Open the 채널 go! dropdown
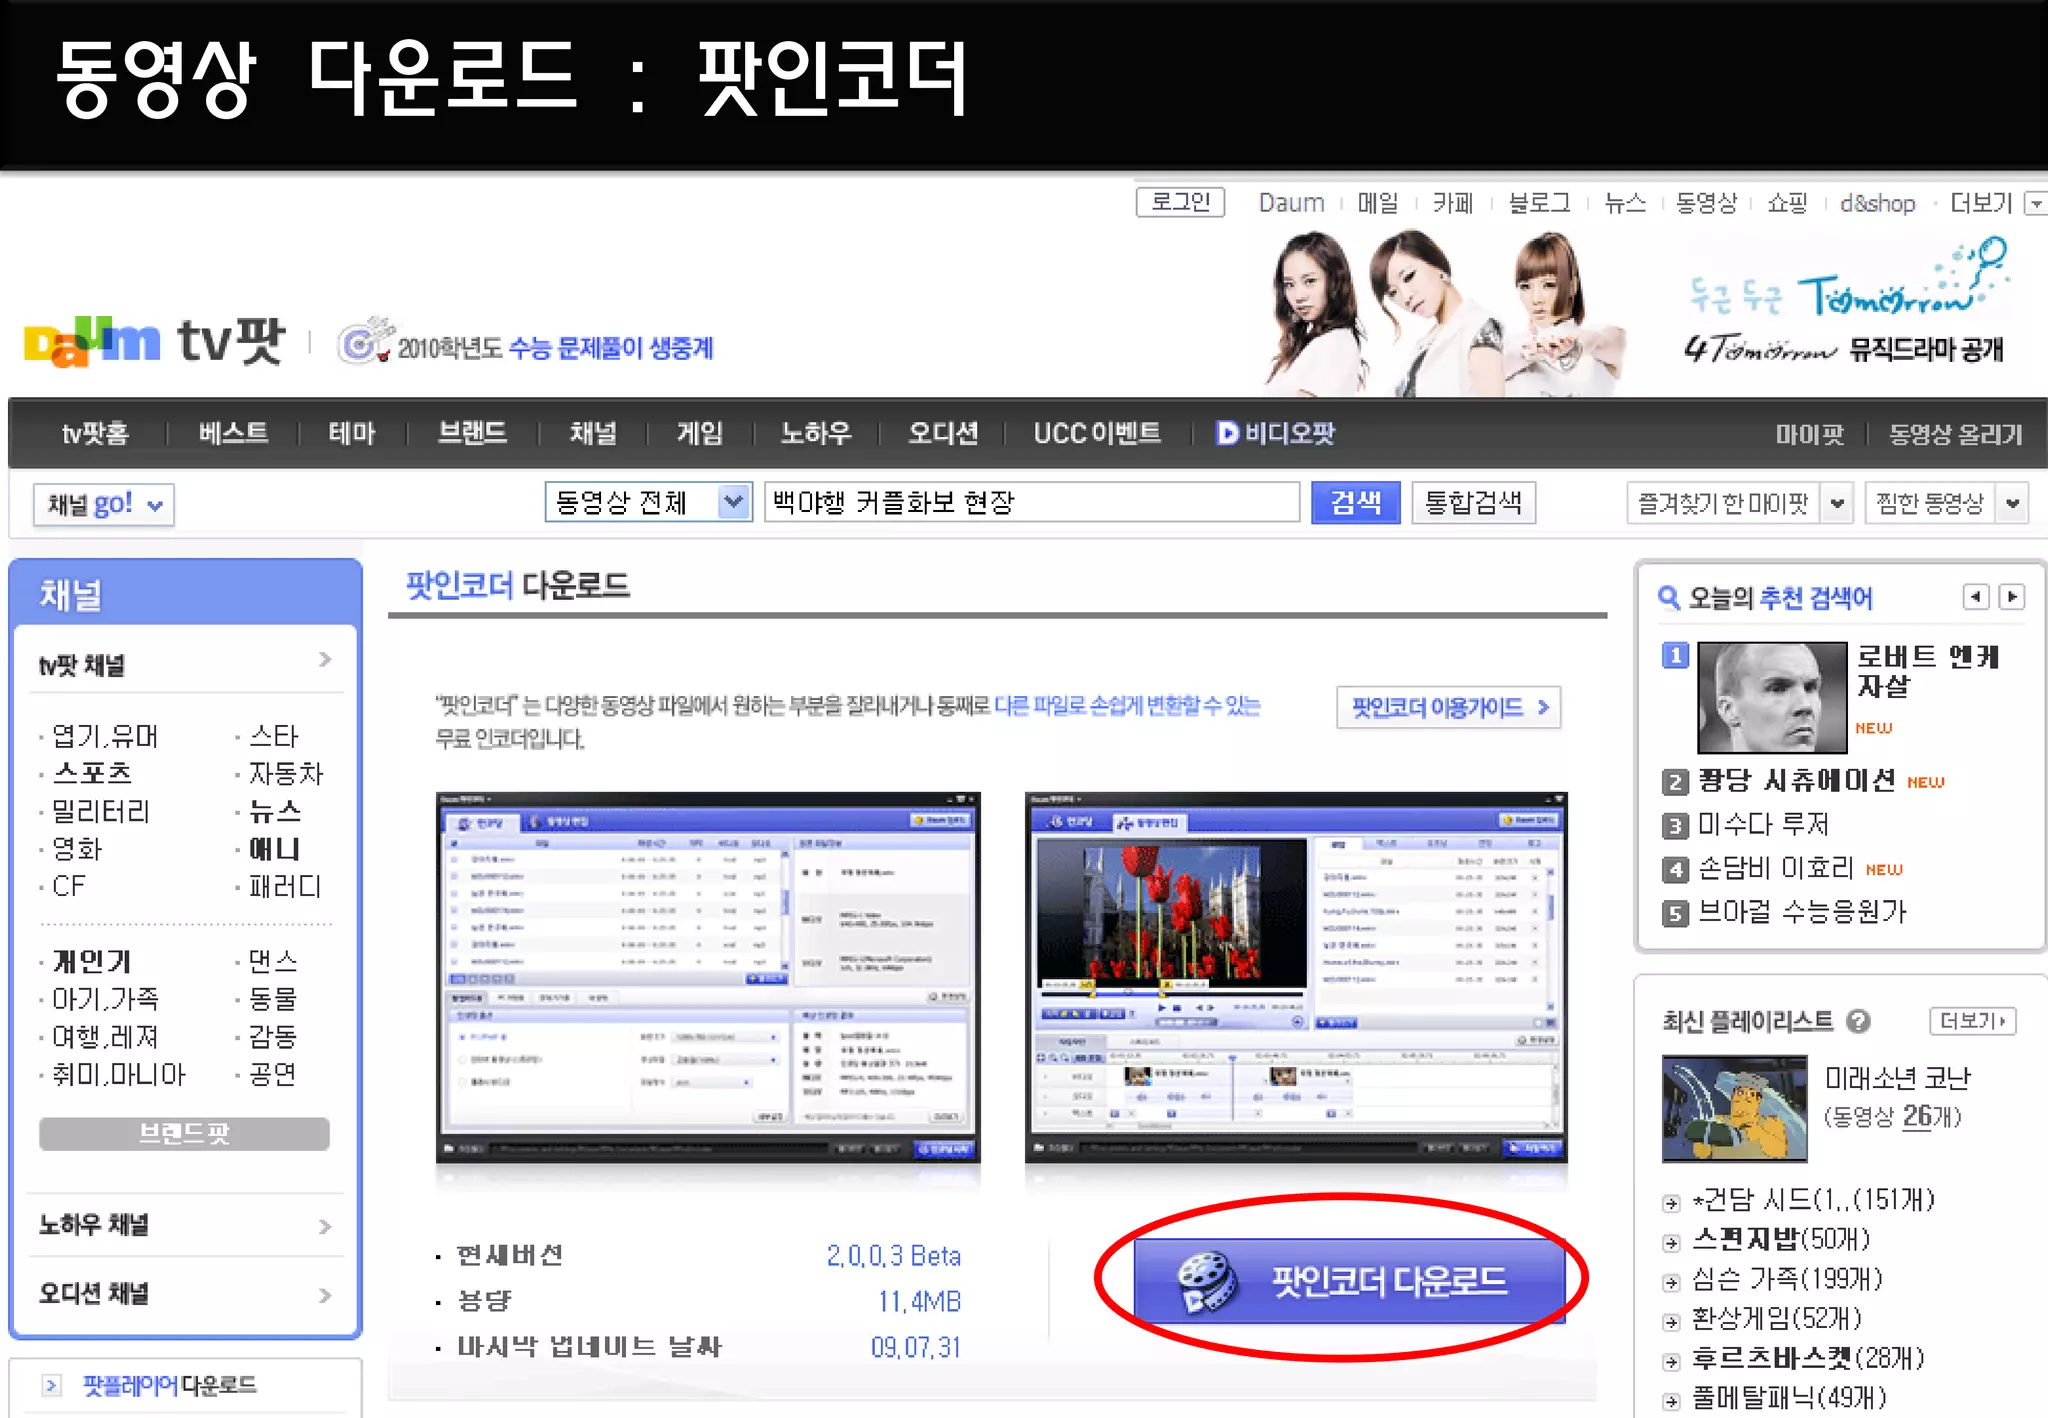The height and width of the screenshot is (1418, 2048). pyautogui.click(x=103, y=504)
